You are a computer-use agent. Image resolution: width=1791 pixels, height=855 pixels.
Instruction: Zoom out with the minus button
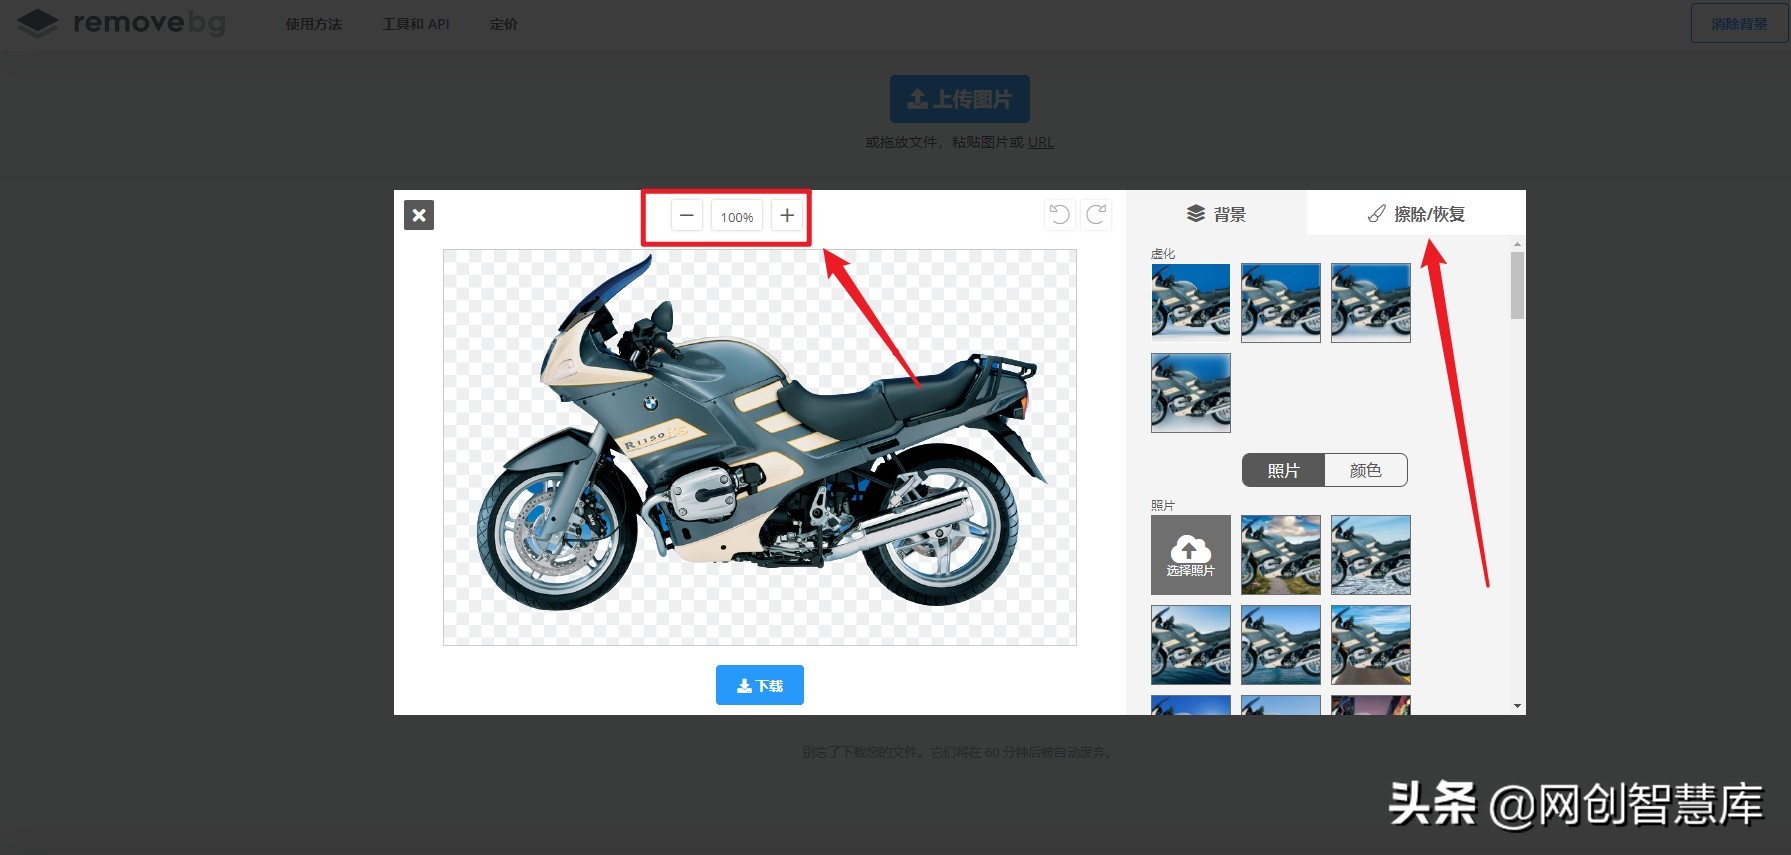(686, 215)
